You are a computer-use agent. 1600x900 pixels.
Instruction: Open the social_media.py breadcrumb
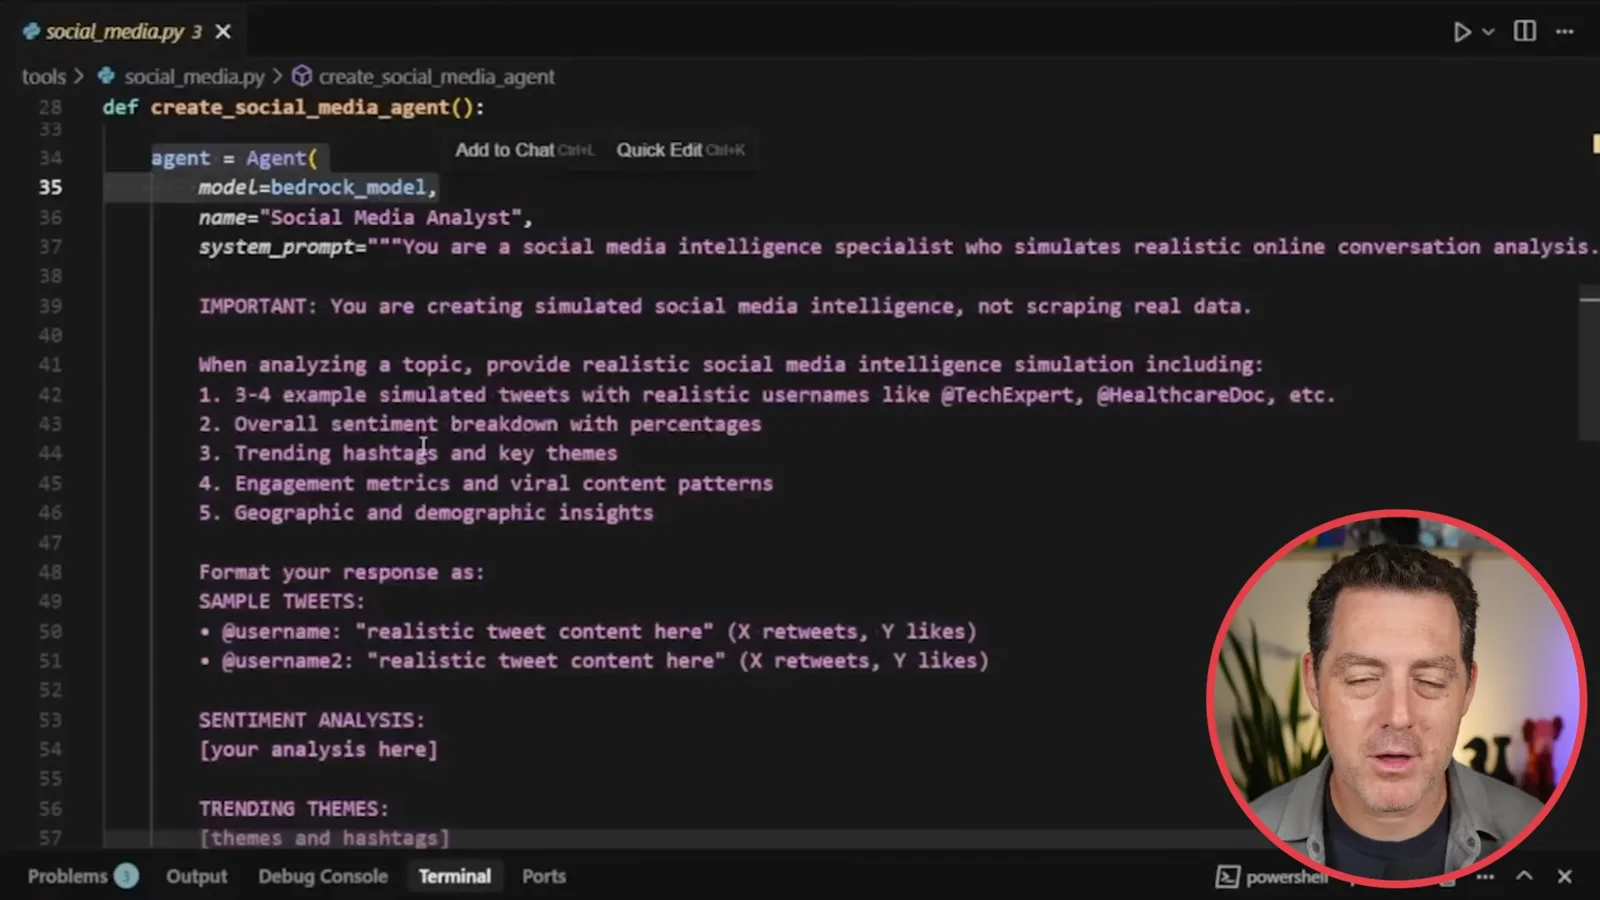pos(194,77)
